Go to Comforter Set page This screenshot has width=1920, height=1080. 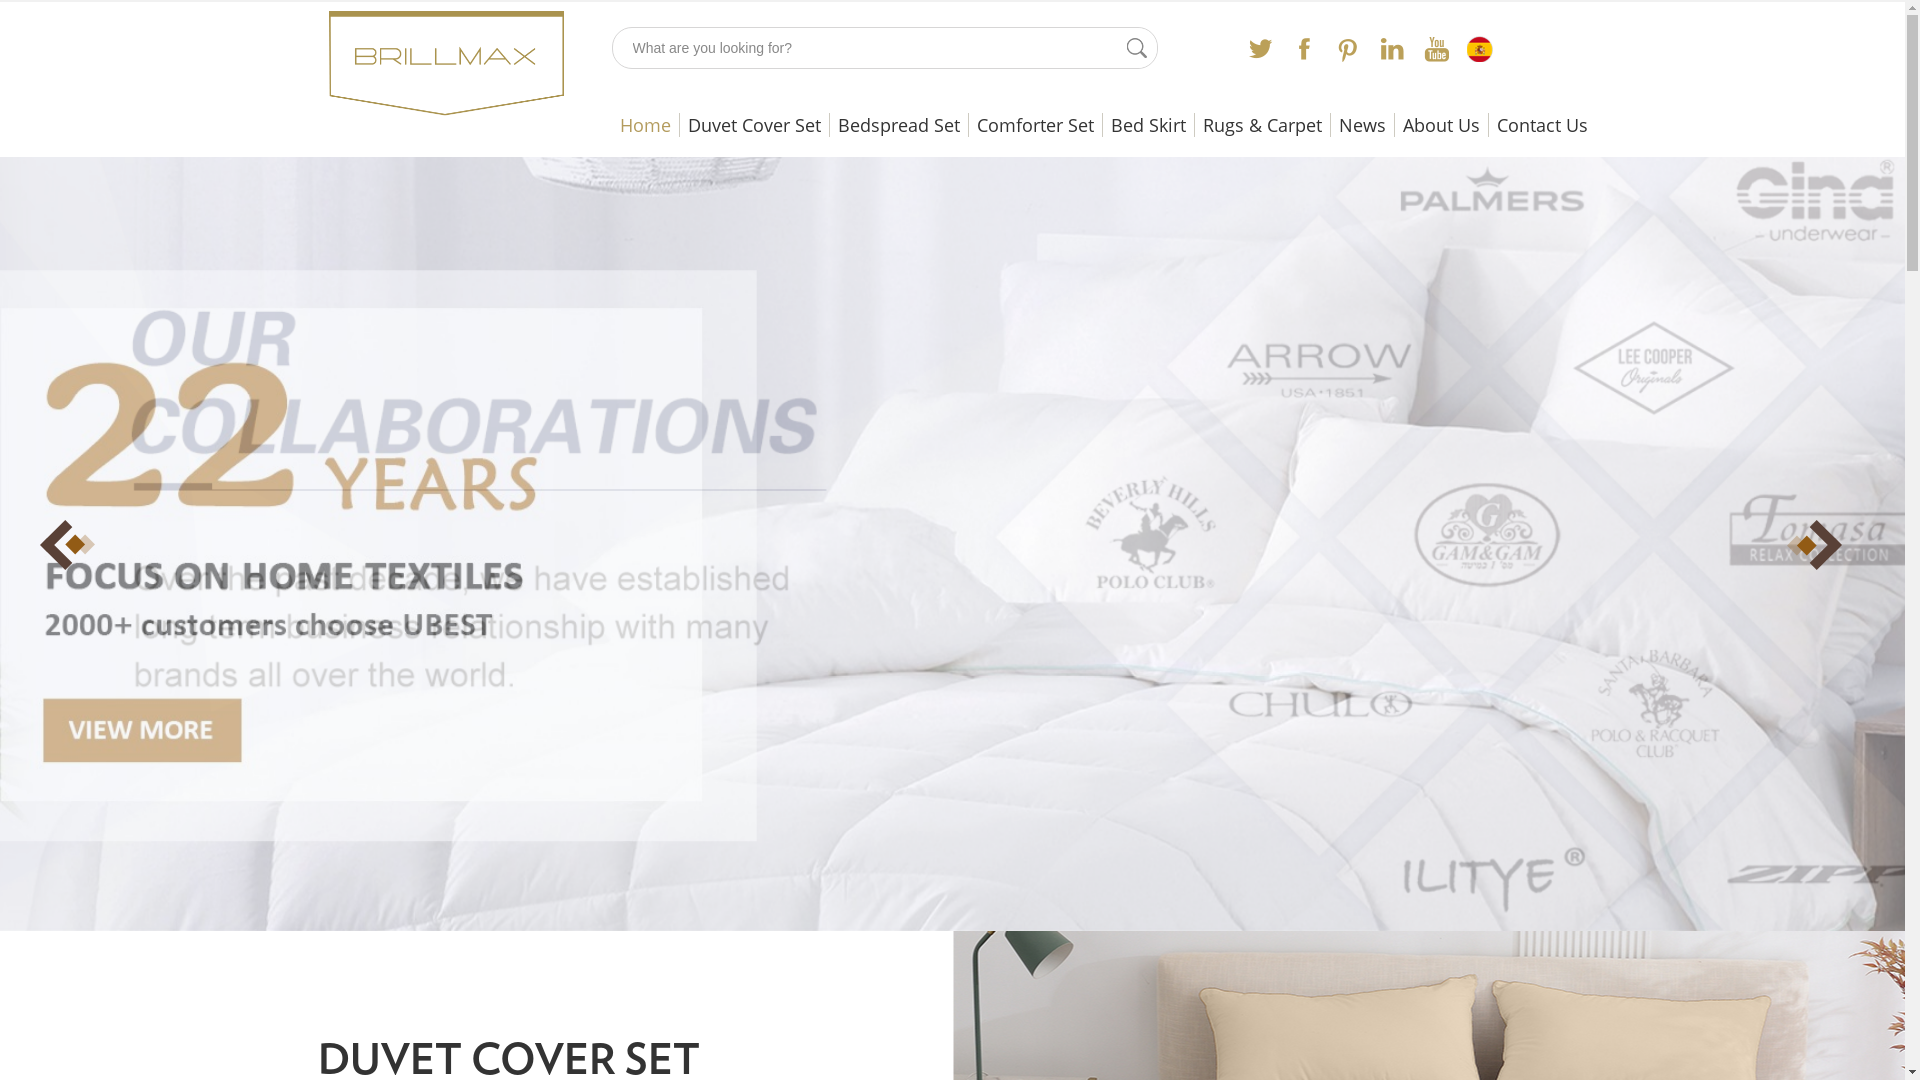[x=1035, y=125]
